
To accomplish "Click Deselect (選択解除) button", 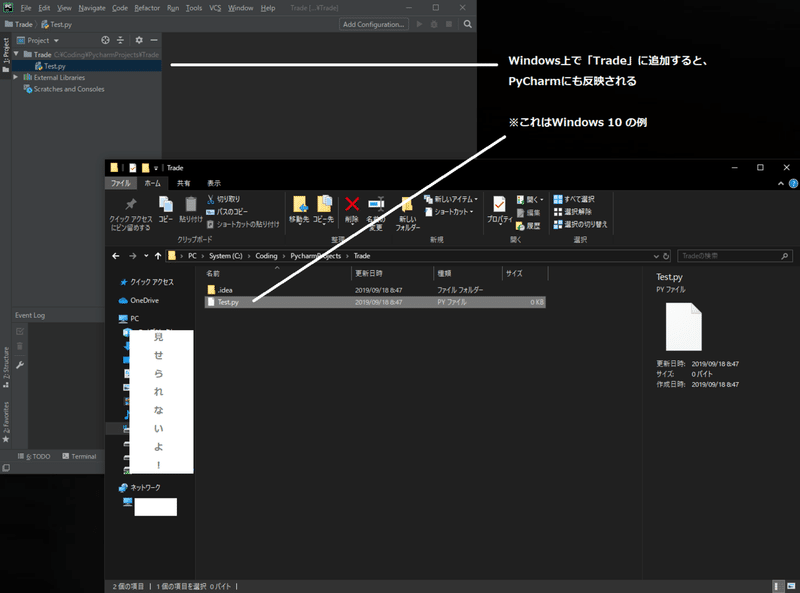I will click(572, 211).
